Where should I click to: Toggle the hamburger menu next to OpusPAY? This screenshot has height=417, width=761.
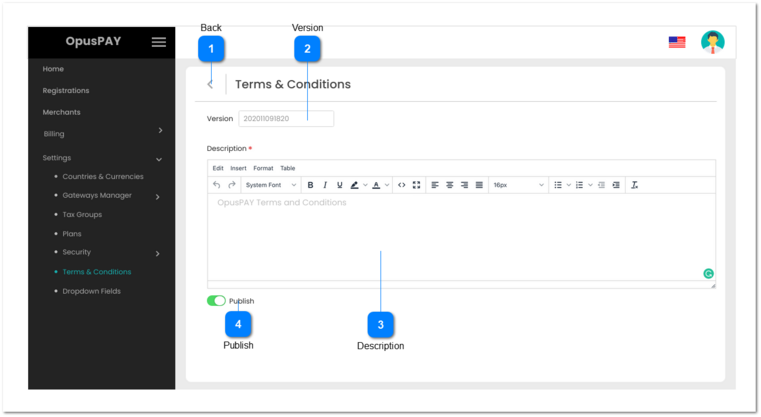tap(159, 42)
